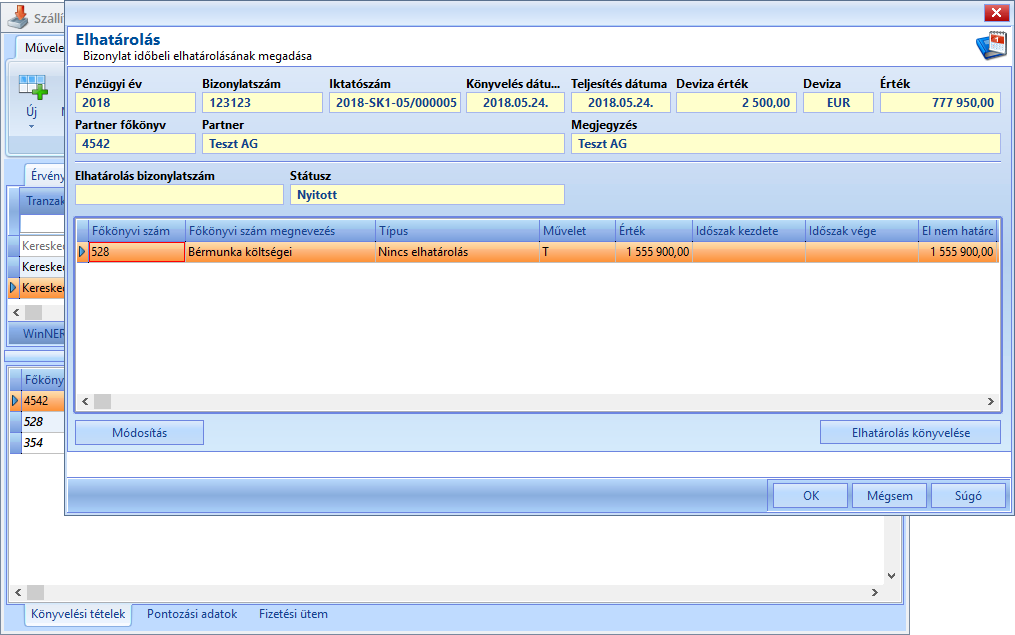Click the Módosítás button

(139, 432)
